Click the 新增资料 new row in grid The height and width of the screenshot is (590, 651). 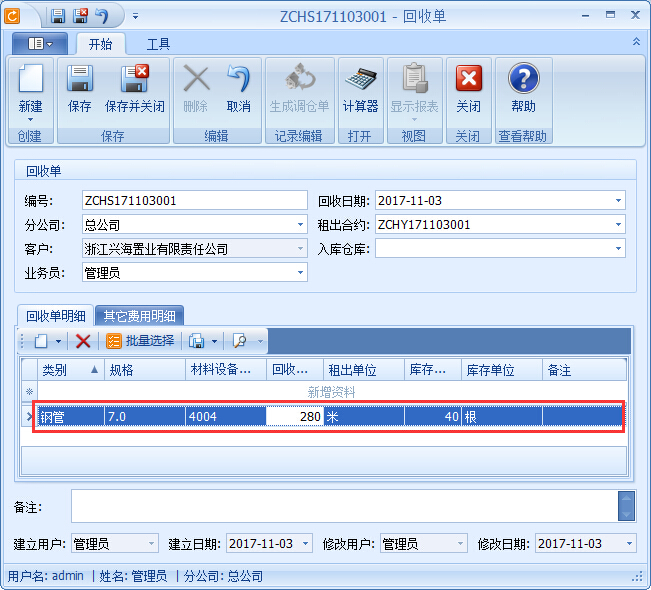330,392
